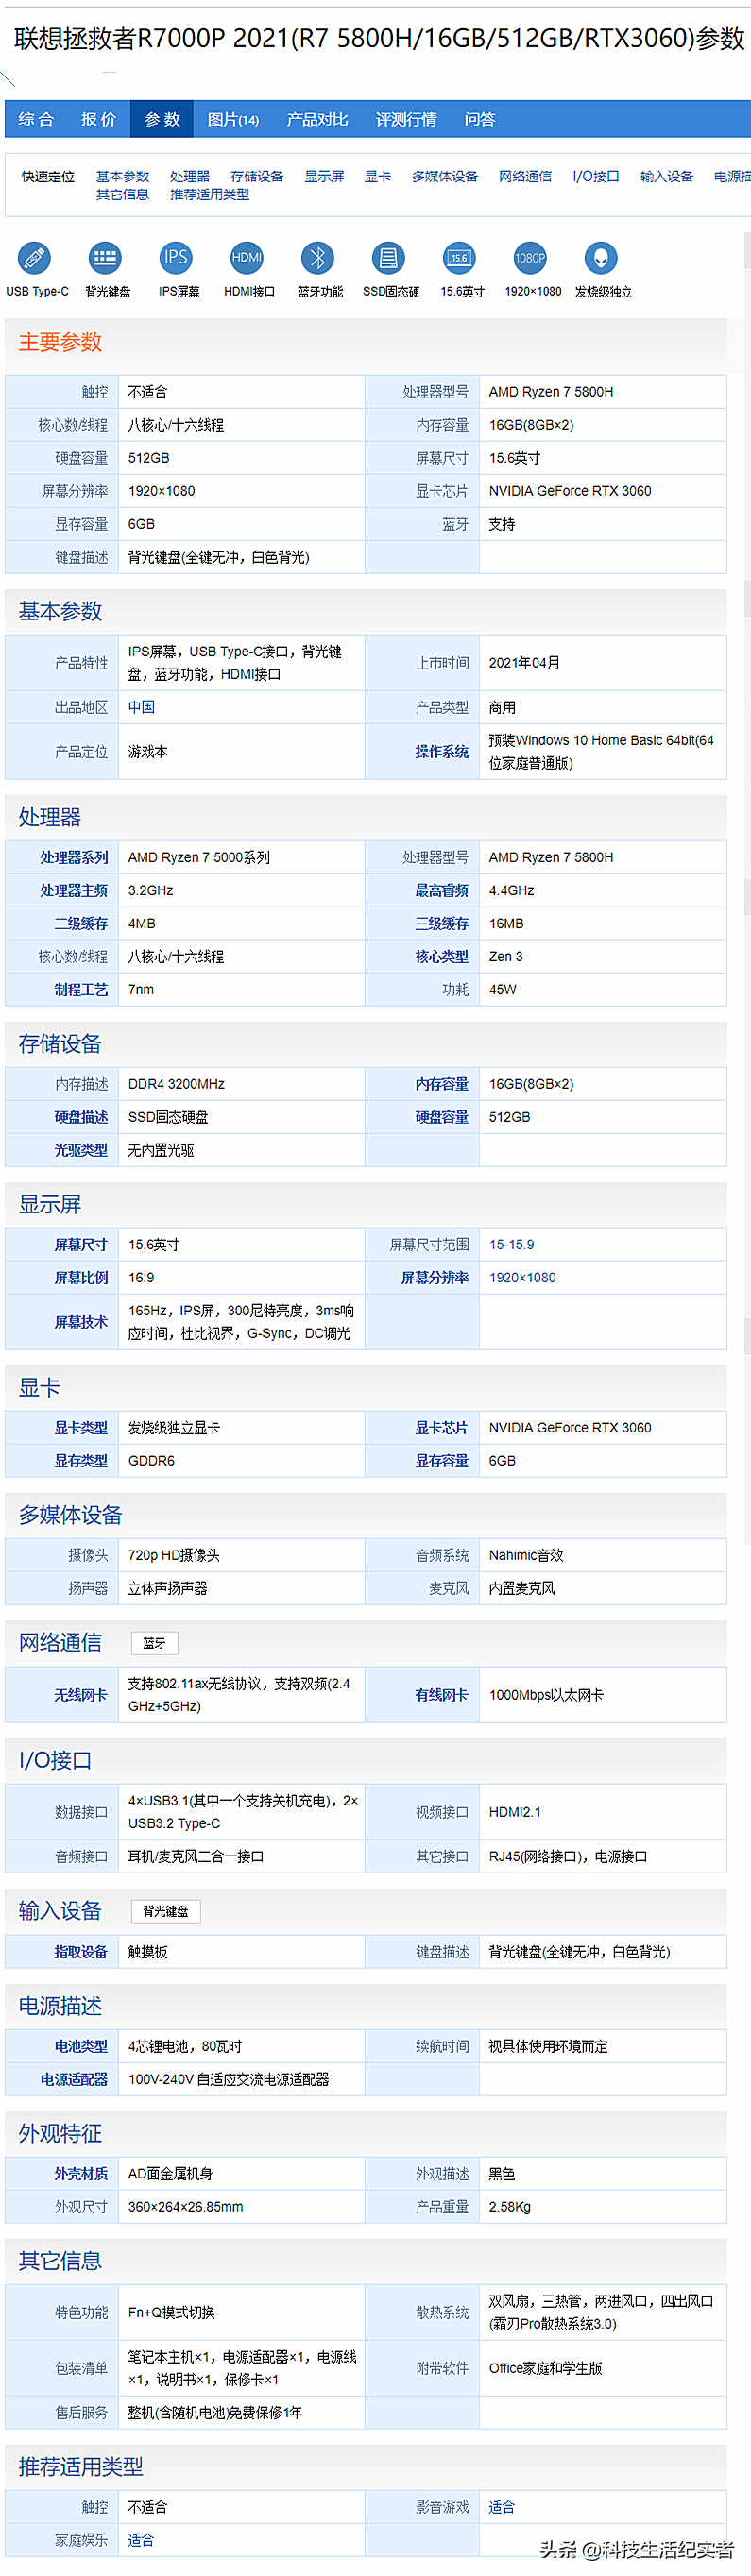751x2576 pixels.
Task: Click the backlit keyboard (背光键盘) icon
Action: (x=105, y=258)
